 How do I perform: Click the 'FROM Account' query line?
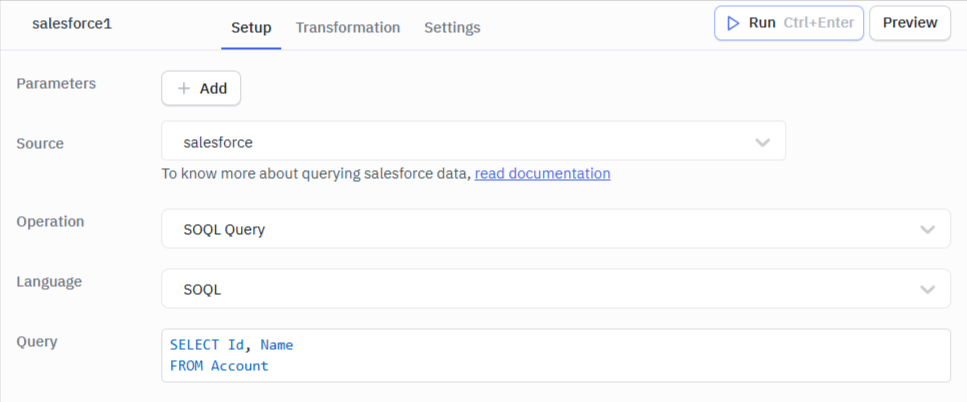click(x=220, y=366)
